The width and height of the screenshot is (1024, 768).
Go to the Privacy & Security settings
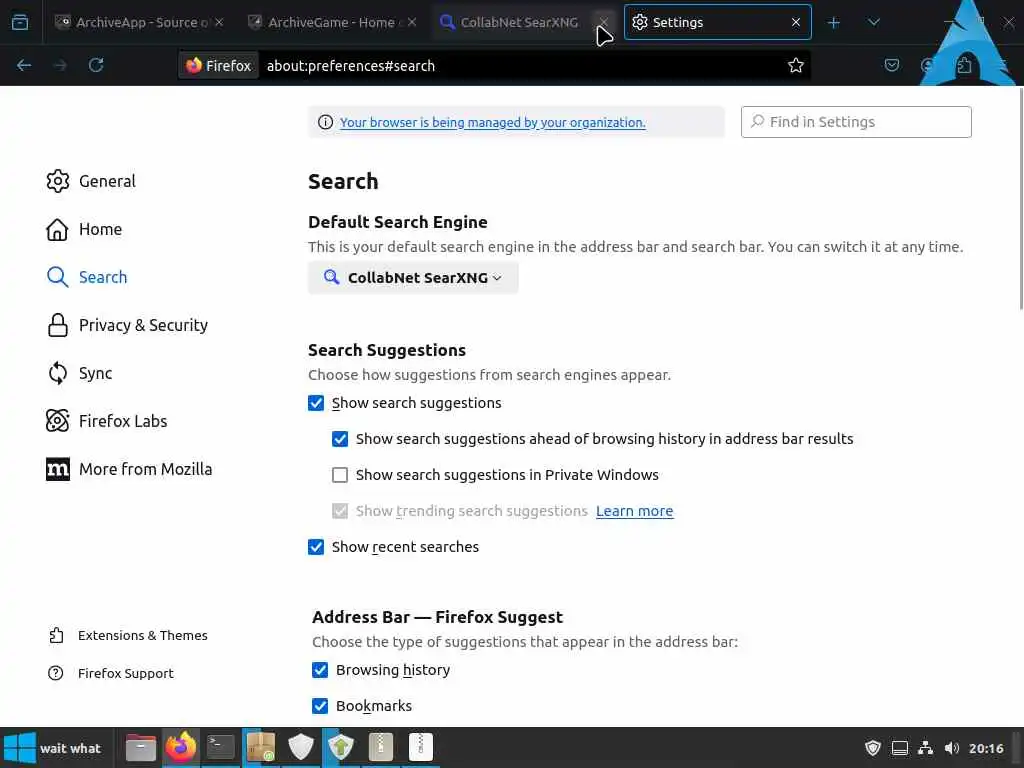127,325
